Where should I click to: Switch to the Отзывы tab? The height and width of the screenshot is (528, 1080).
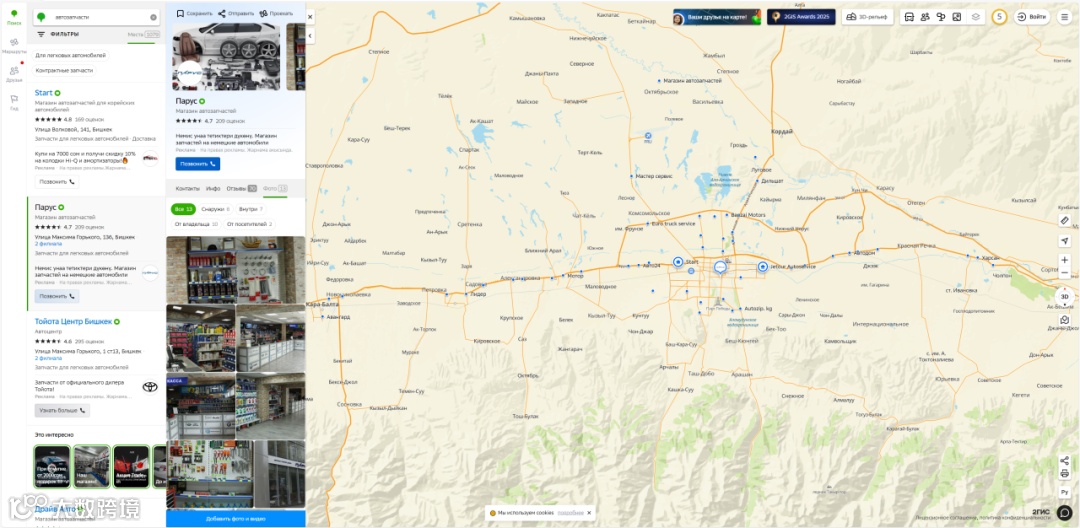point(241,189)
